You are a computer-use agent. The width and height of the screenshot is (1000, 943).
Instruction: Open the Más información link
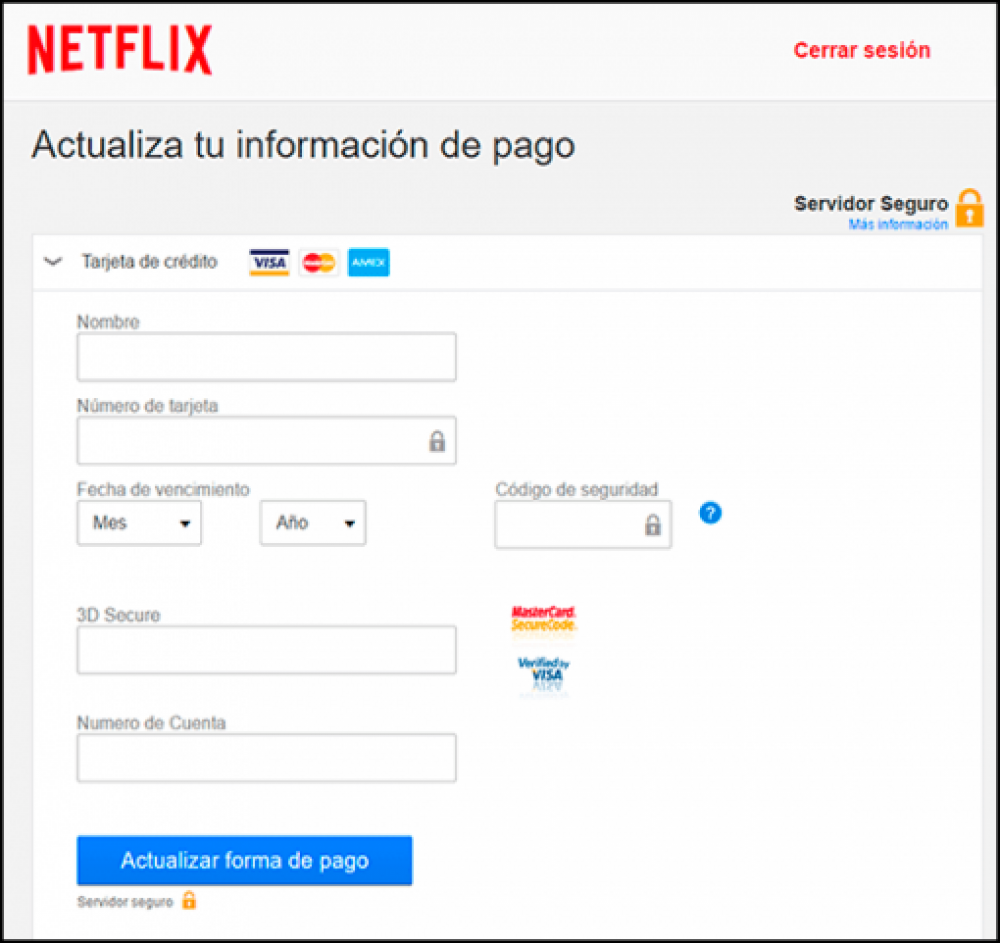coord(897,225)
